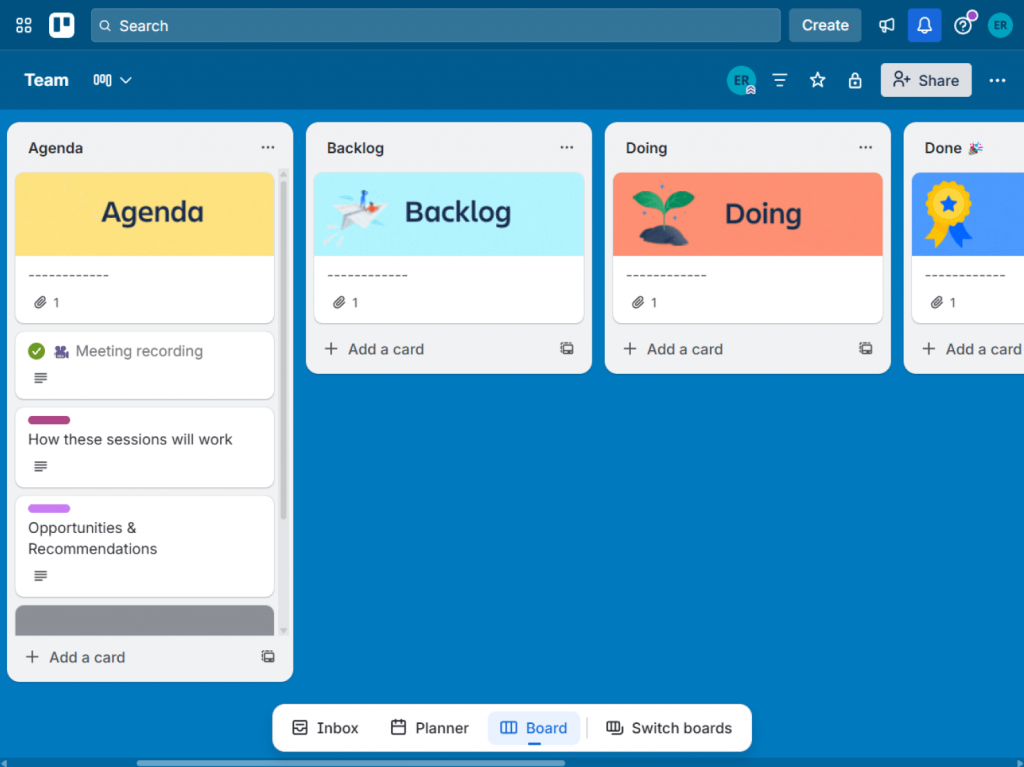
Task: Open the Backlog list actions menu
Action: (x=567, y=148)
